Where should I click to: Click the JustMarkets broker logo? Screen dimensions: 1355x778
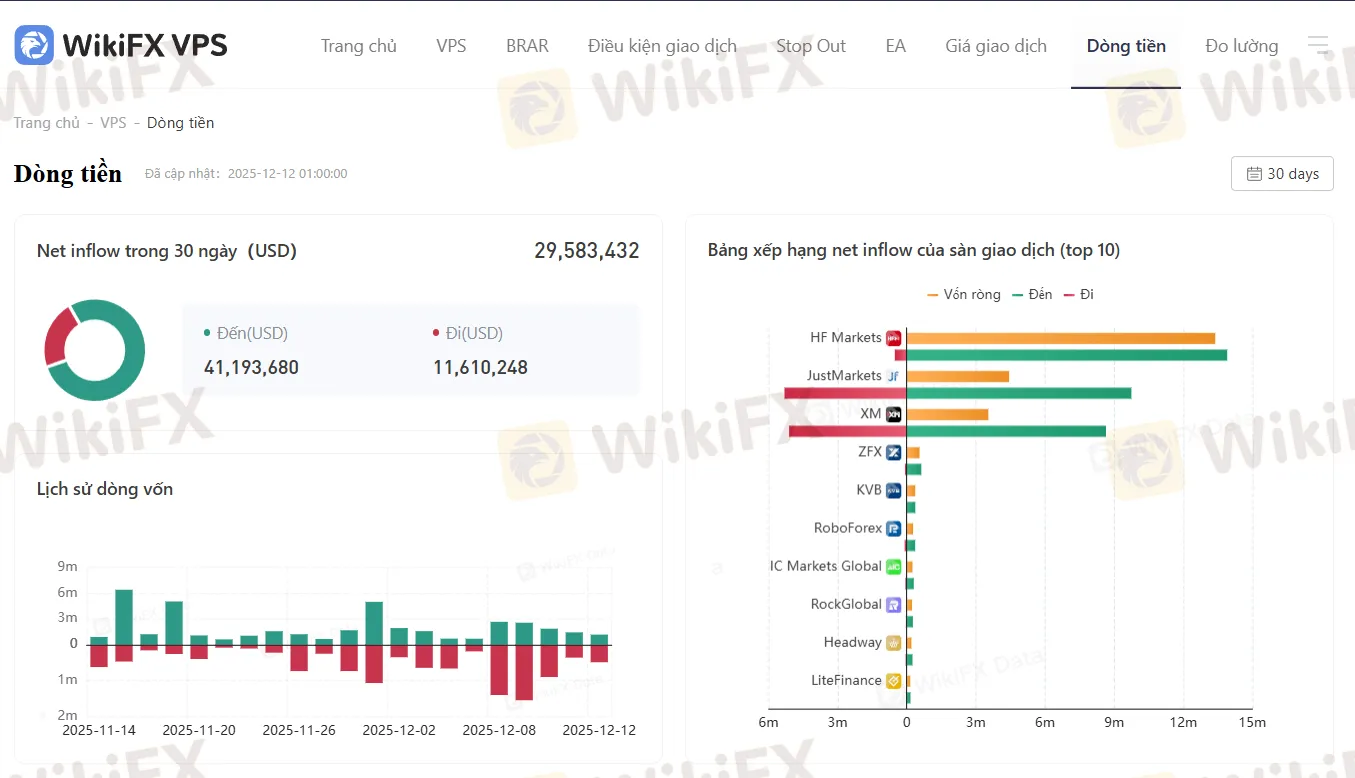pyautogui.click(x=894, y=376)
